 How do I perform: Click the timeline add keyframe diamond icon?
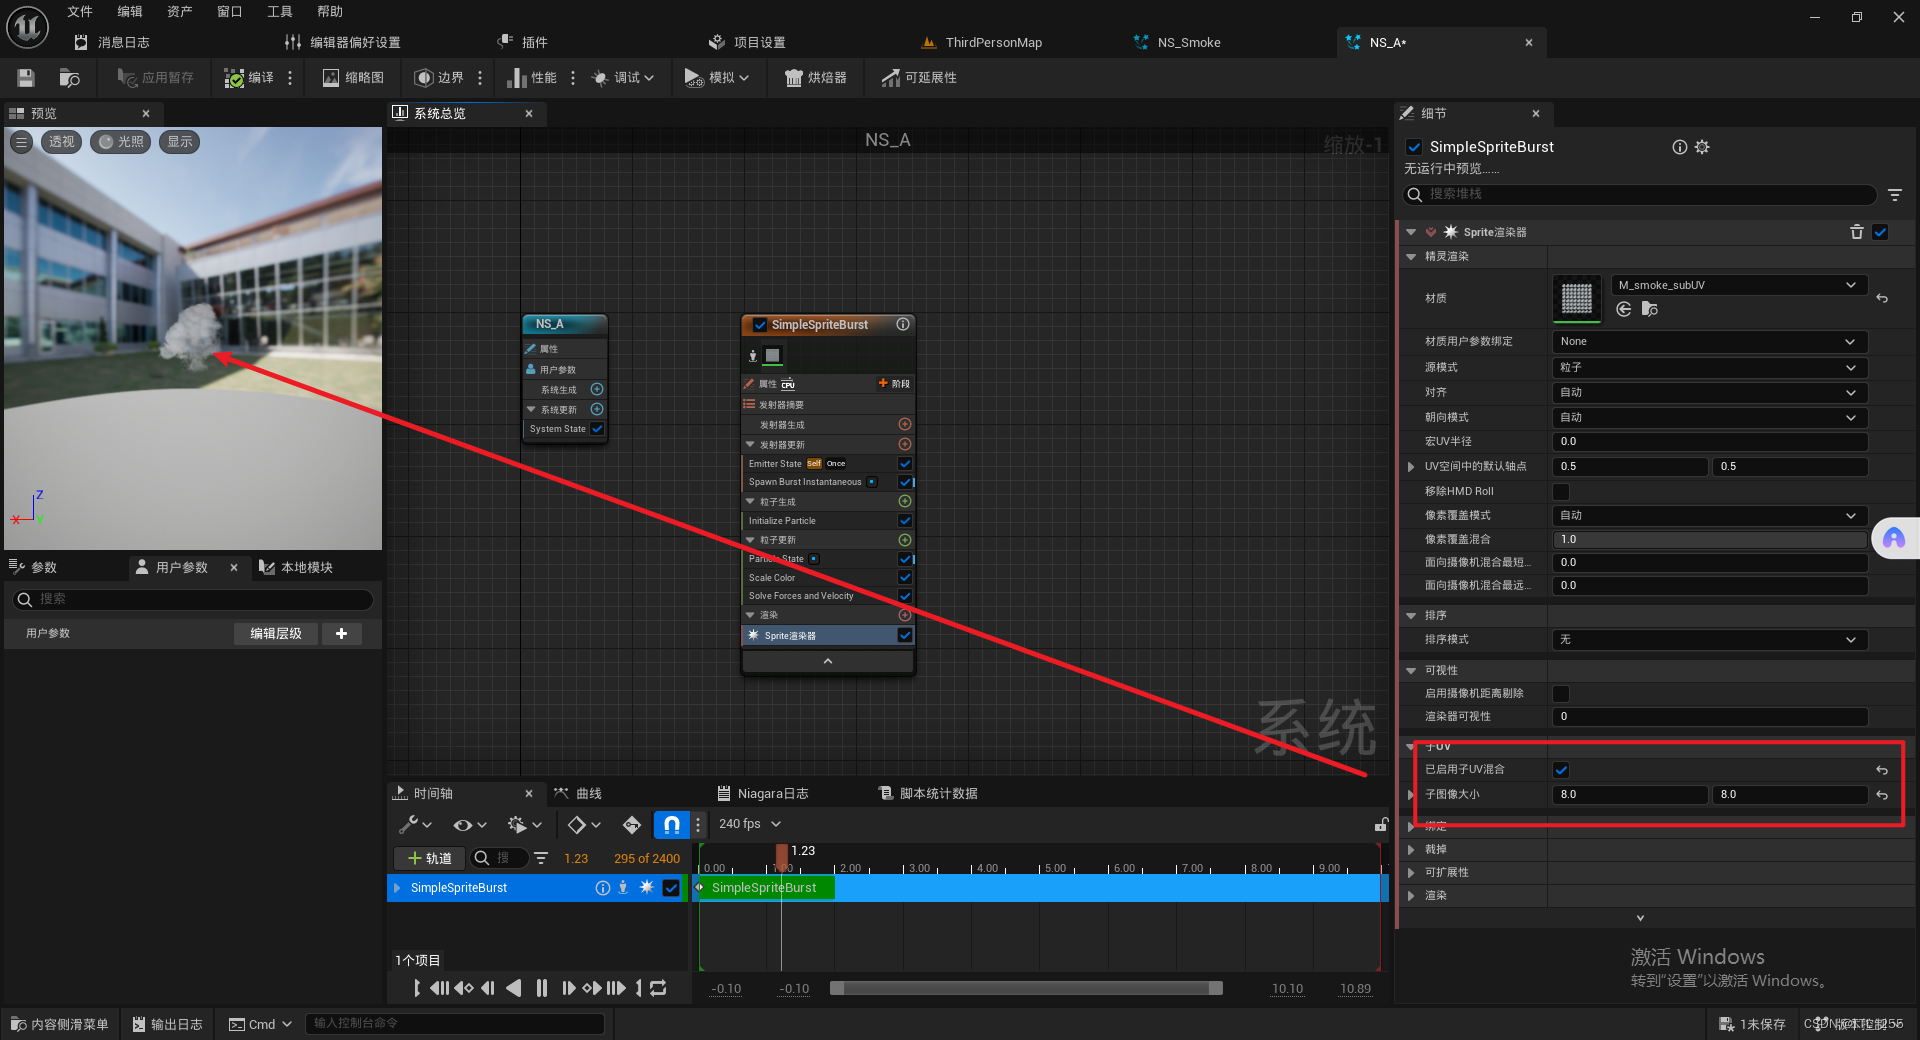pos(632,825)
